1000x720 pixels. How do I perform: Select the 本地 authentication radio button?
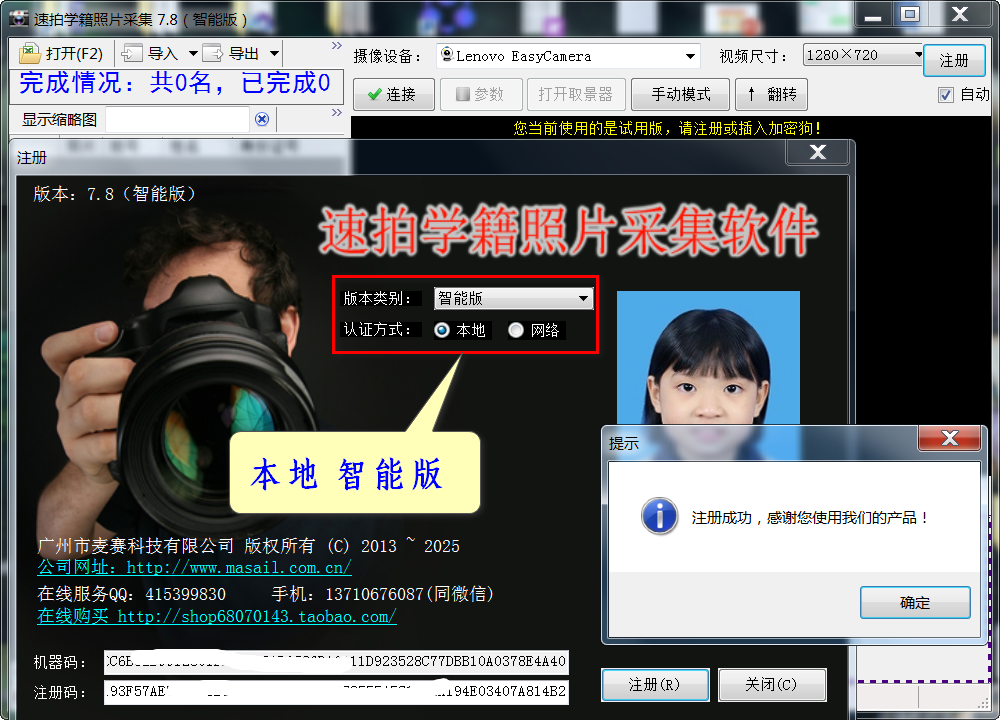(441, 330)
